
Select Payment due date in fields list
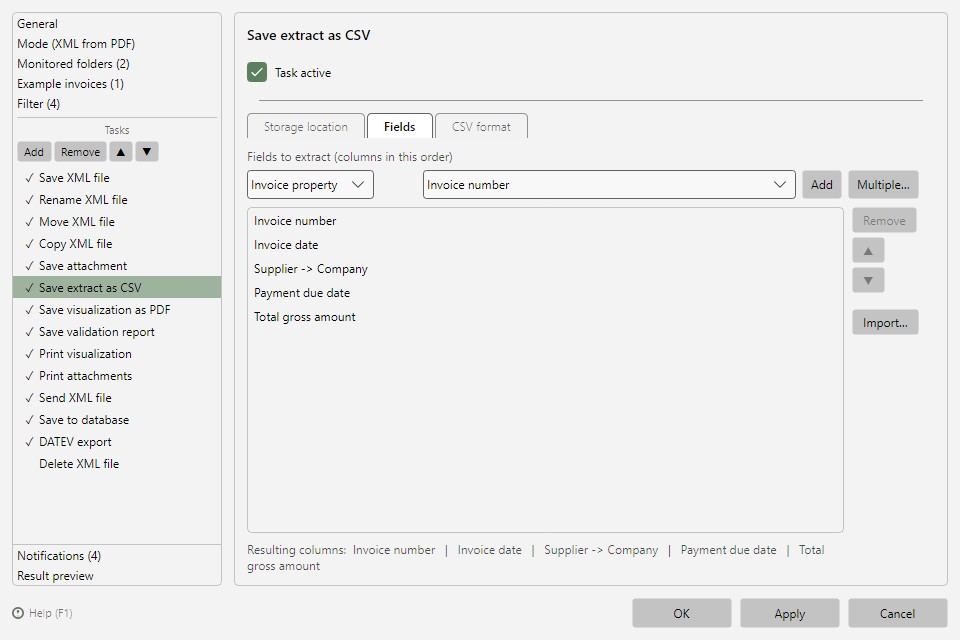coord(545,293)
